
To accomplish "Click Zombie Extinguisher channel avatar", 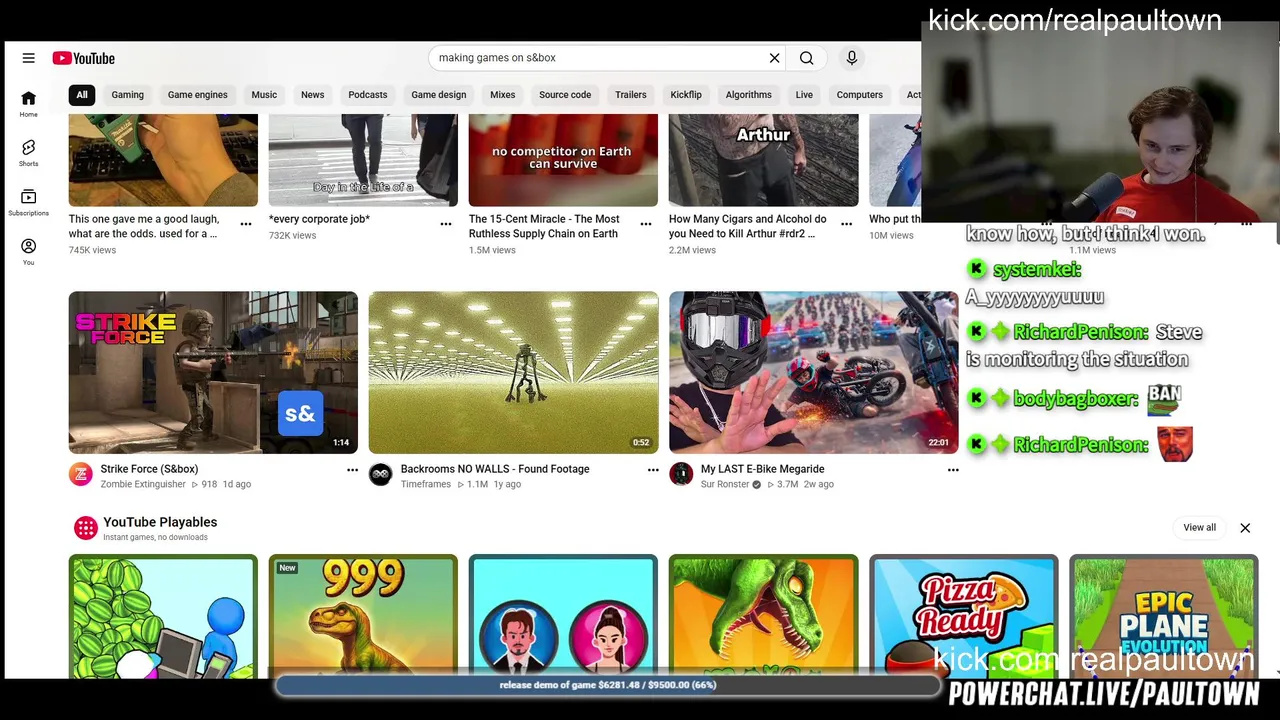I will (80, 475).
